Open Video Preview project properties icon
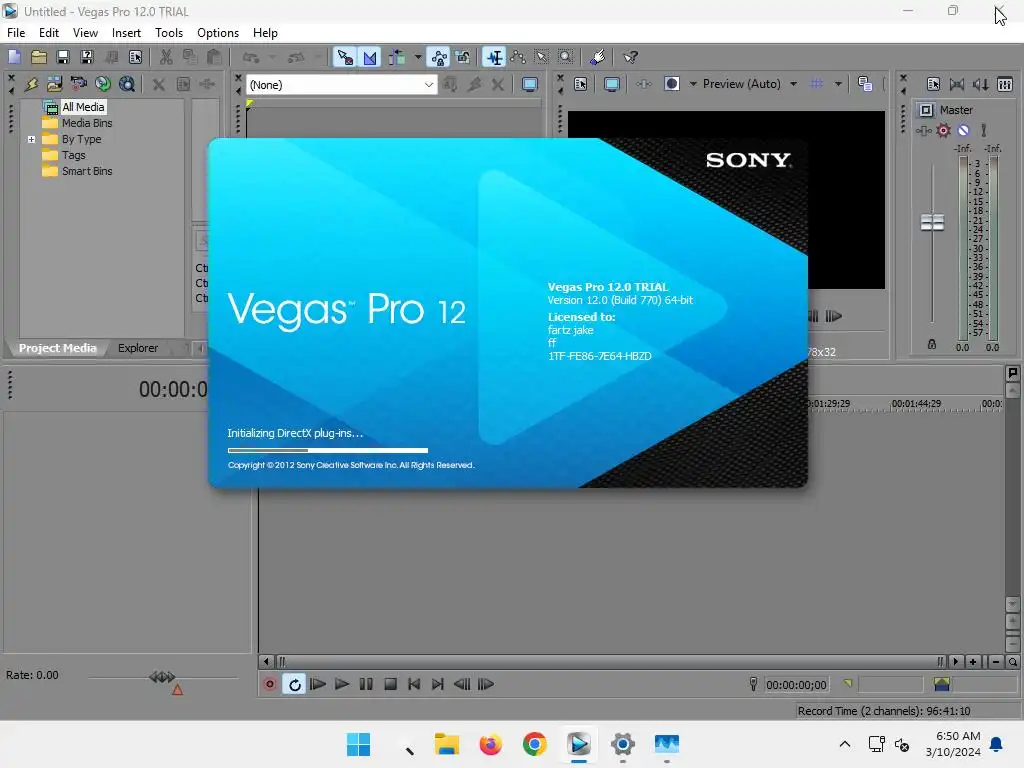Viewport: 1024px width, 768px height. (581, 84)
